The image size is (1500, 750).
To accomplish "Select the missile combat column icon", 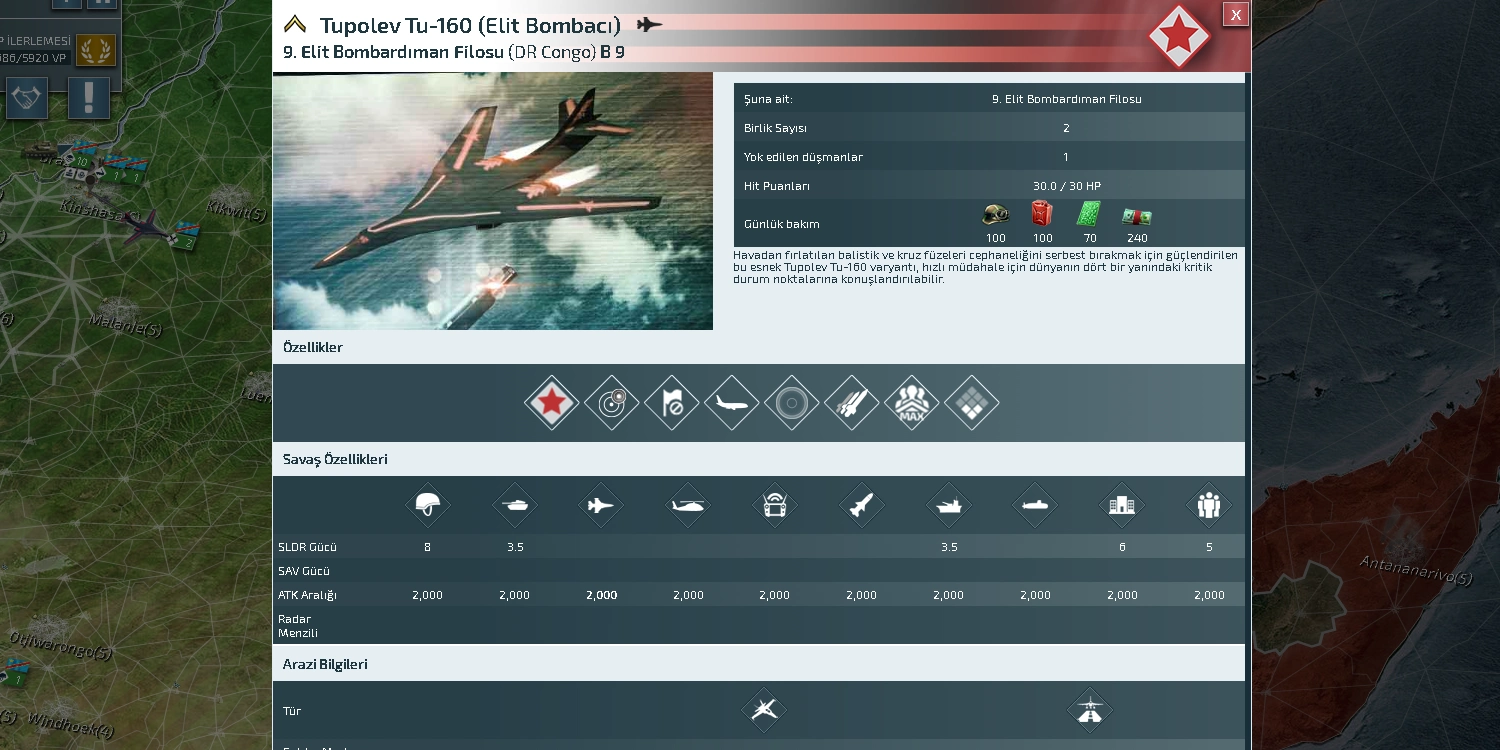I will [x=862, y=506].
